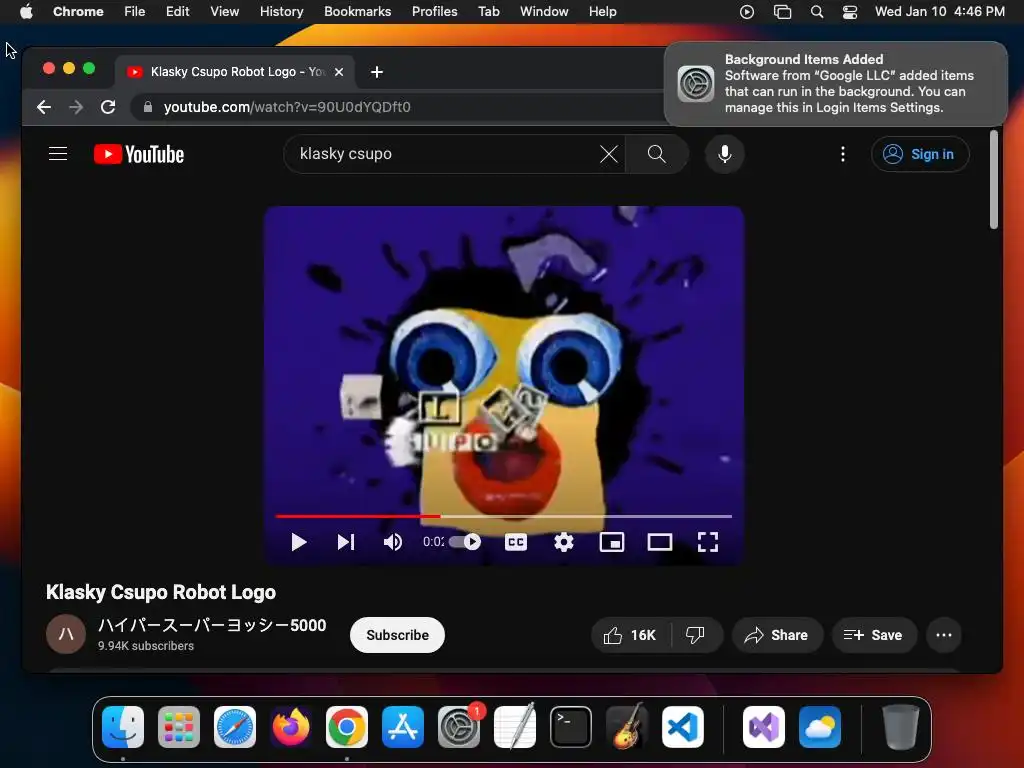The height and width of the screenshot is (768, 1024).
Task: Open the History menu
Action: (281, 11)
